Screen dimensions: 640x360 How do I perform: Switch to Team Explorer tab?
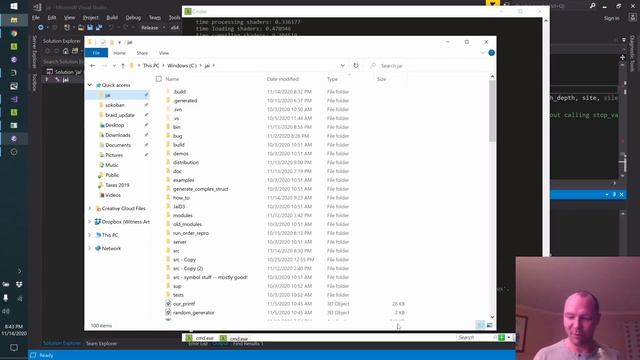(x=102, y=343)
